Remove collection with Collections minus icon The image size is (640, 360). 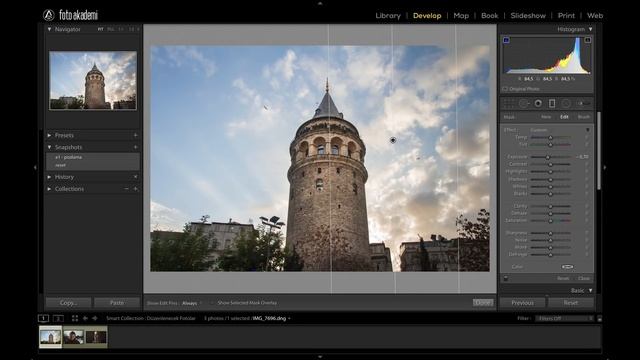pyautogui.click(x=126, y=189)
